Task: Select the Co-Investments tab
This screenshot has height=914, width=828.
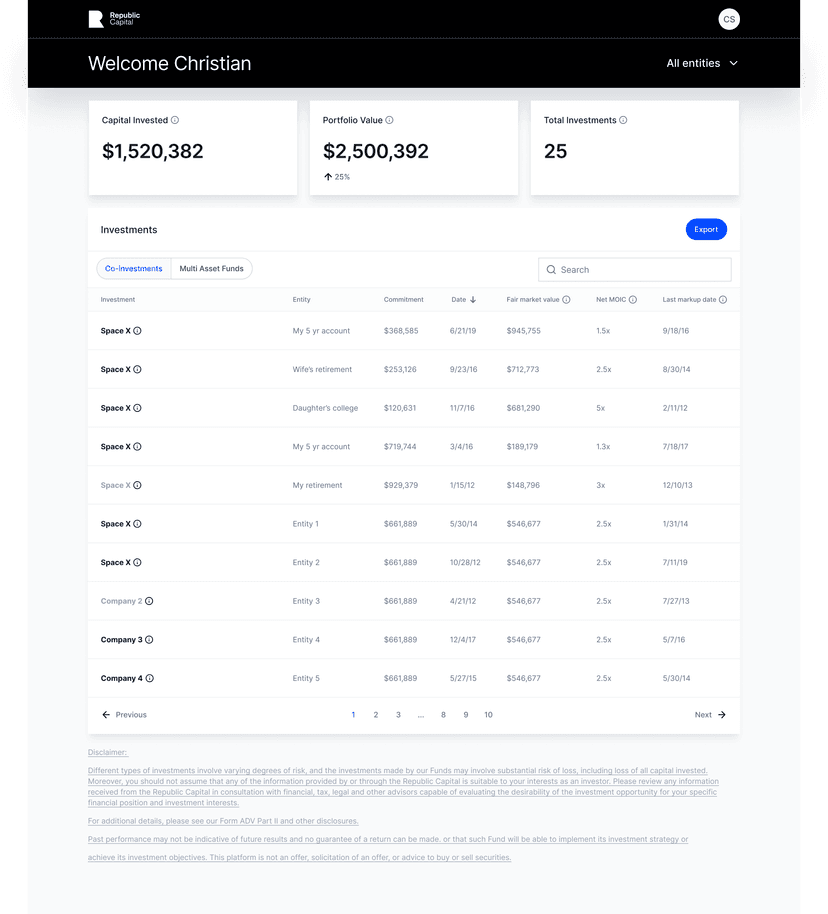Action: (134, 269)
